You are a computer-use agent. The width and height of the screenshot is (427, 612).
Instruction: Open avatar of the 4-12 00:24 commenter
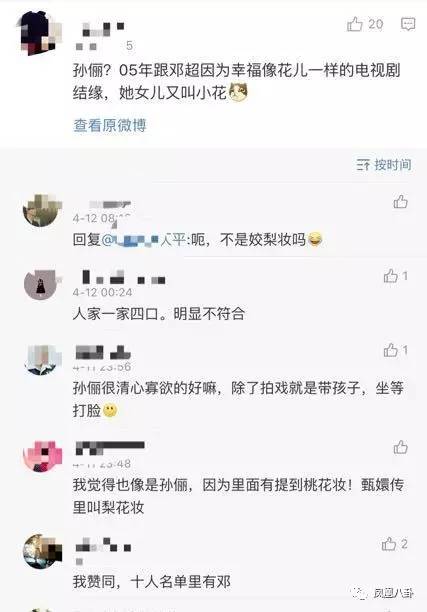[41, 284]
